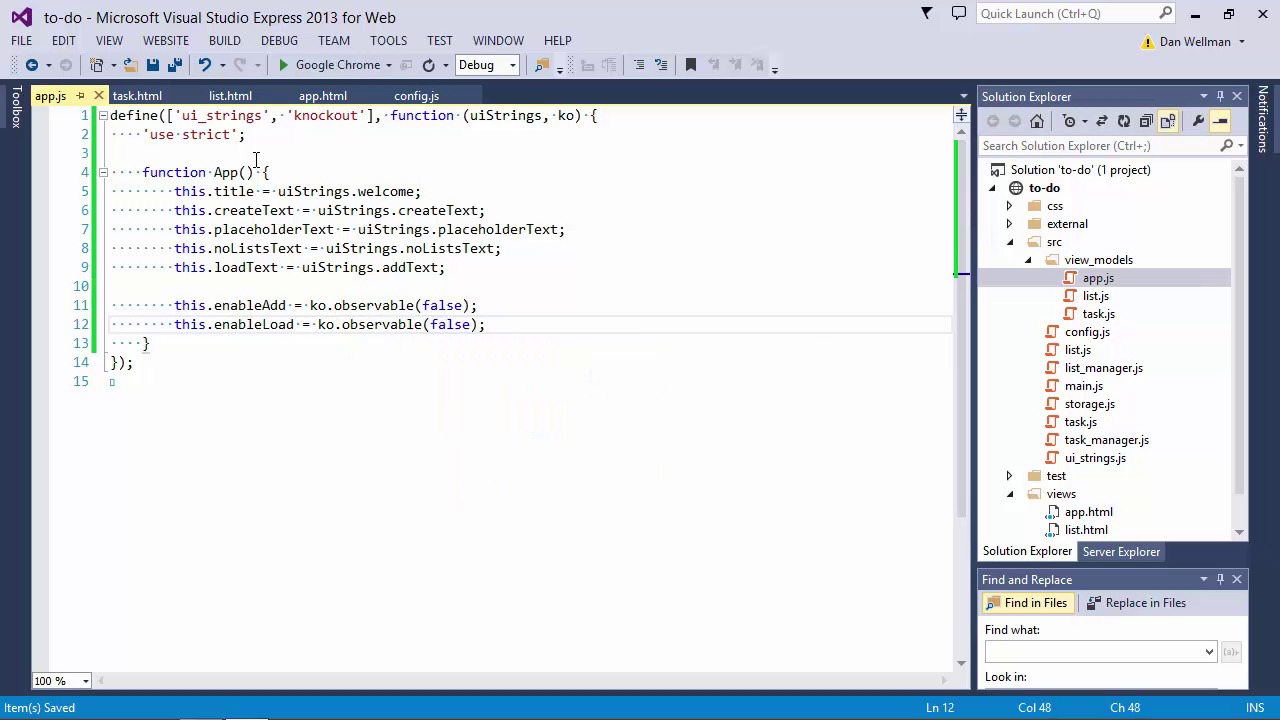
Task: Click the feedback speech bubble icon
Action: click(959, 14)
